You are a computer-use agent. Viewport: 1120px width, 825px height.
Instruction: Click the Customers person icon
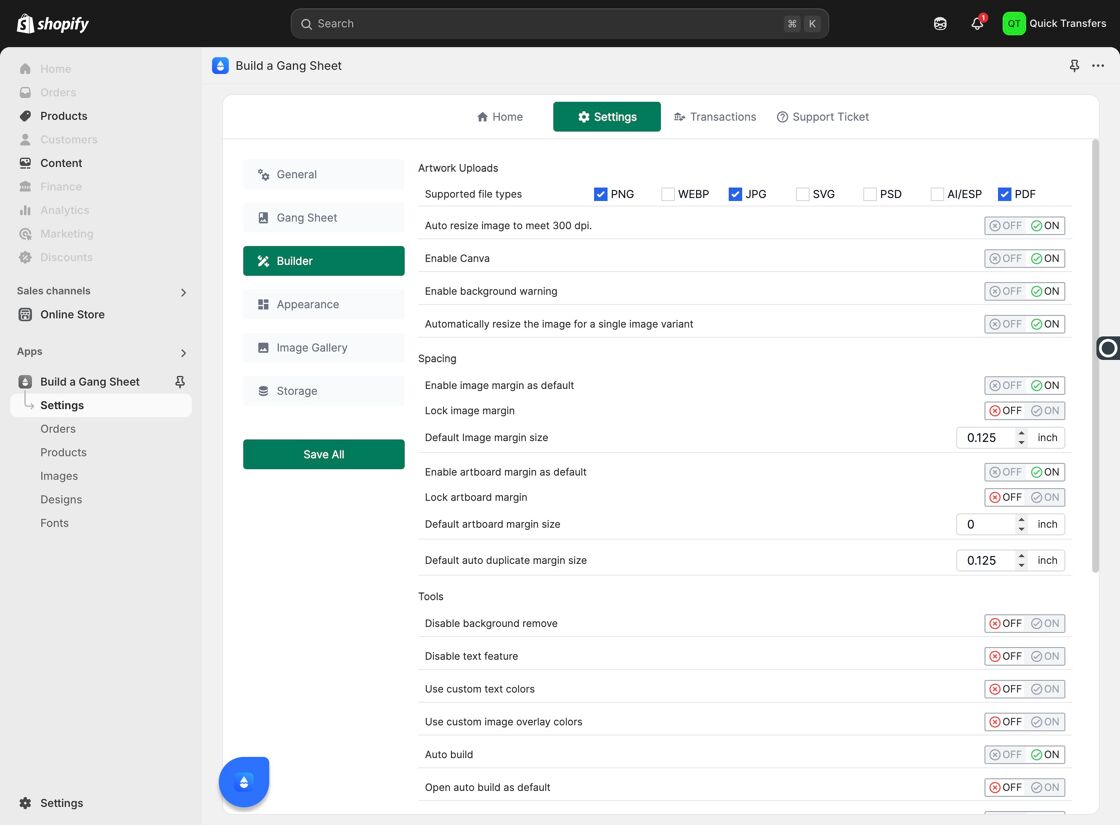[x=25, y=139]
